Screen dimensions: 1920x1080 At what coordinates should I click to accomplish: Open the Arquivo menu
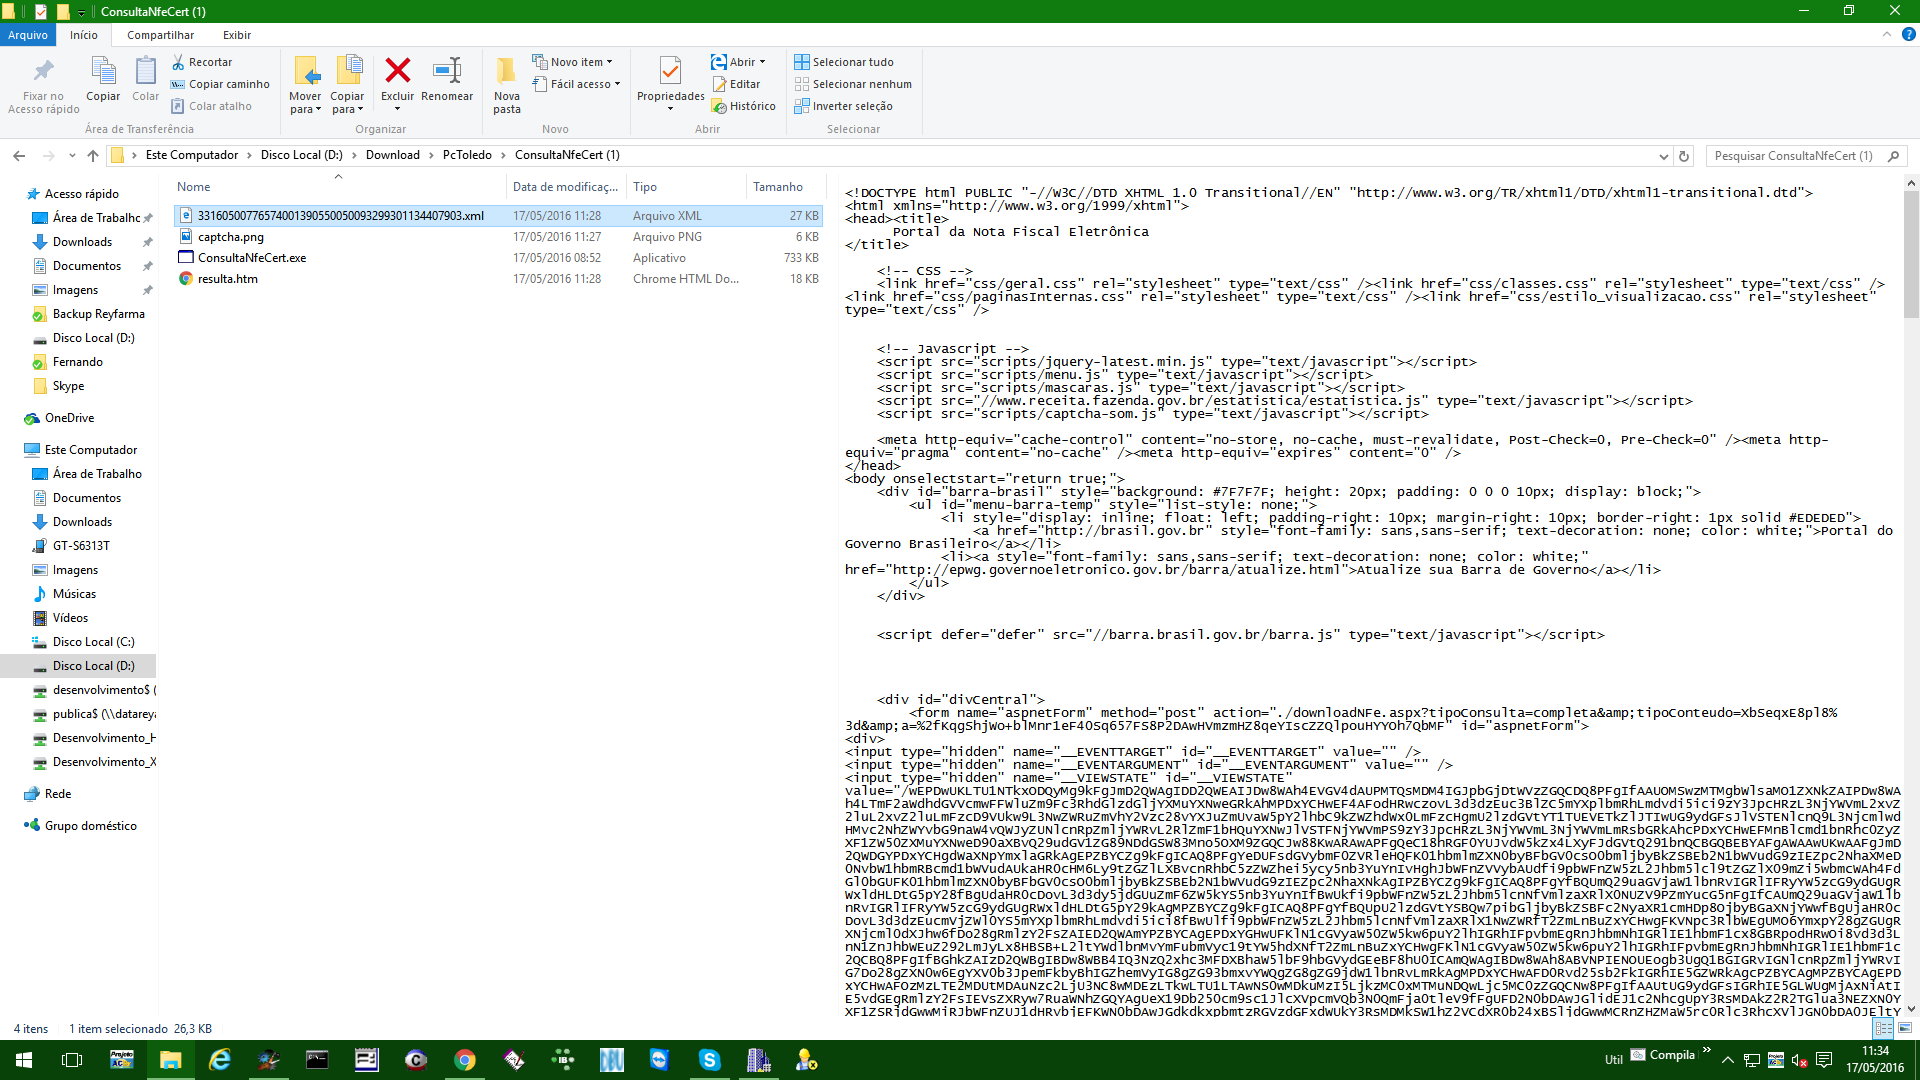pos(27,35)
